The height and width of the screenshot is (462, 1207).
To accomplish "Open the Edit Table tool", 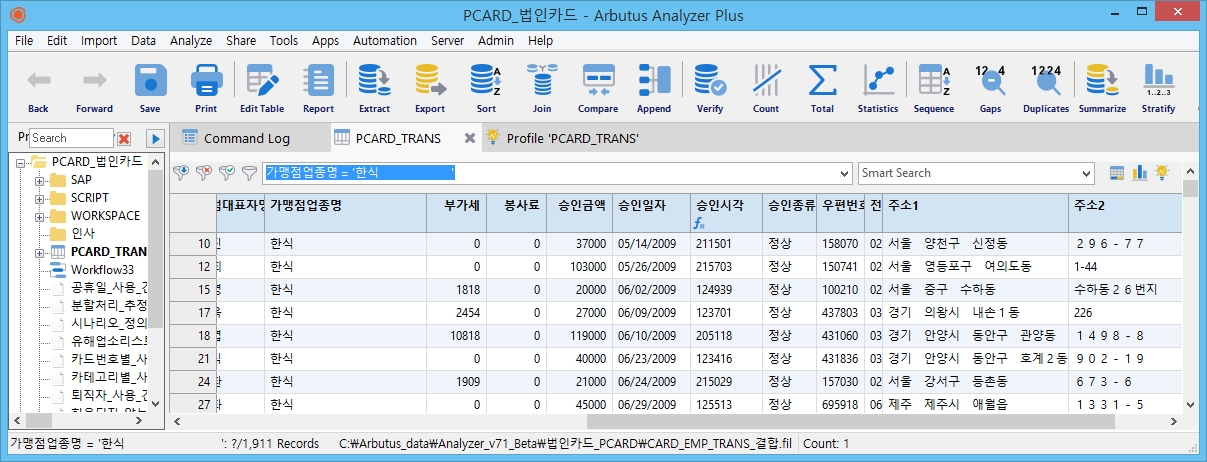I will (x=262, y=88).
